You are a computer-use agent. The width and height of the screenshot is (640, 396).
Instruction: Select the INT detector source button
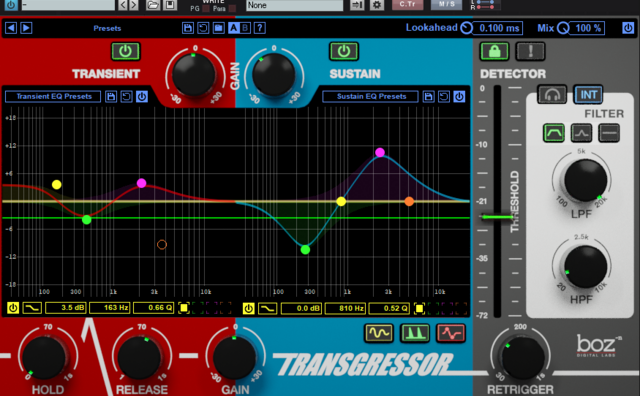click(588, 95)
